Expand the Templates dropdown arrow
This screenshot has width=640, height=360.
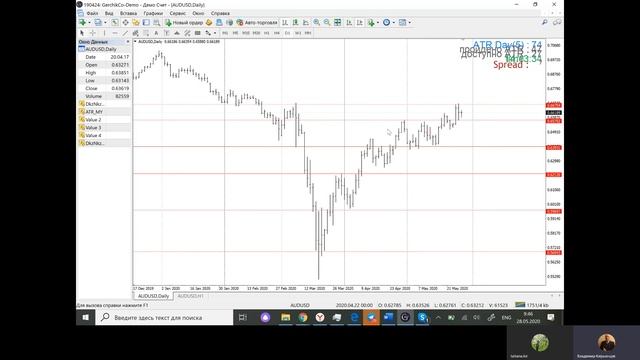(409, 22)
